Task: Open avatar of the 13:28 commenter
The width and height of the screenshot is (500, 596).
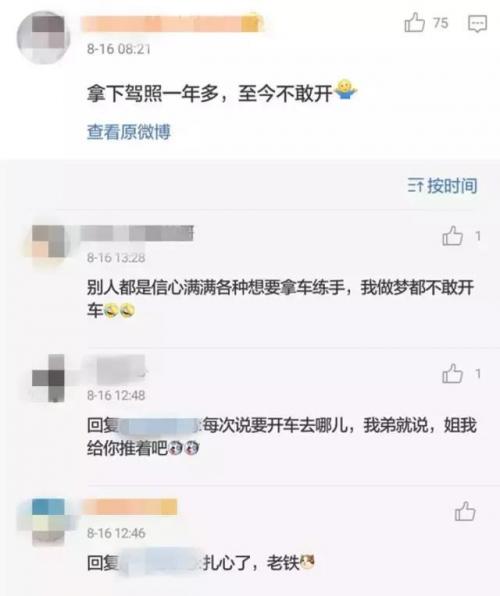Action: tap(48, 241)
